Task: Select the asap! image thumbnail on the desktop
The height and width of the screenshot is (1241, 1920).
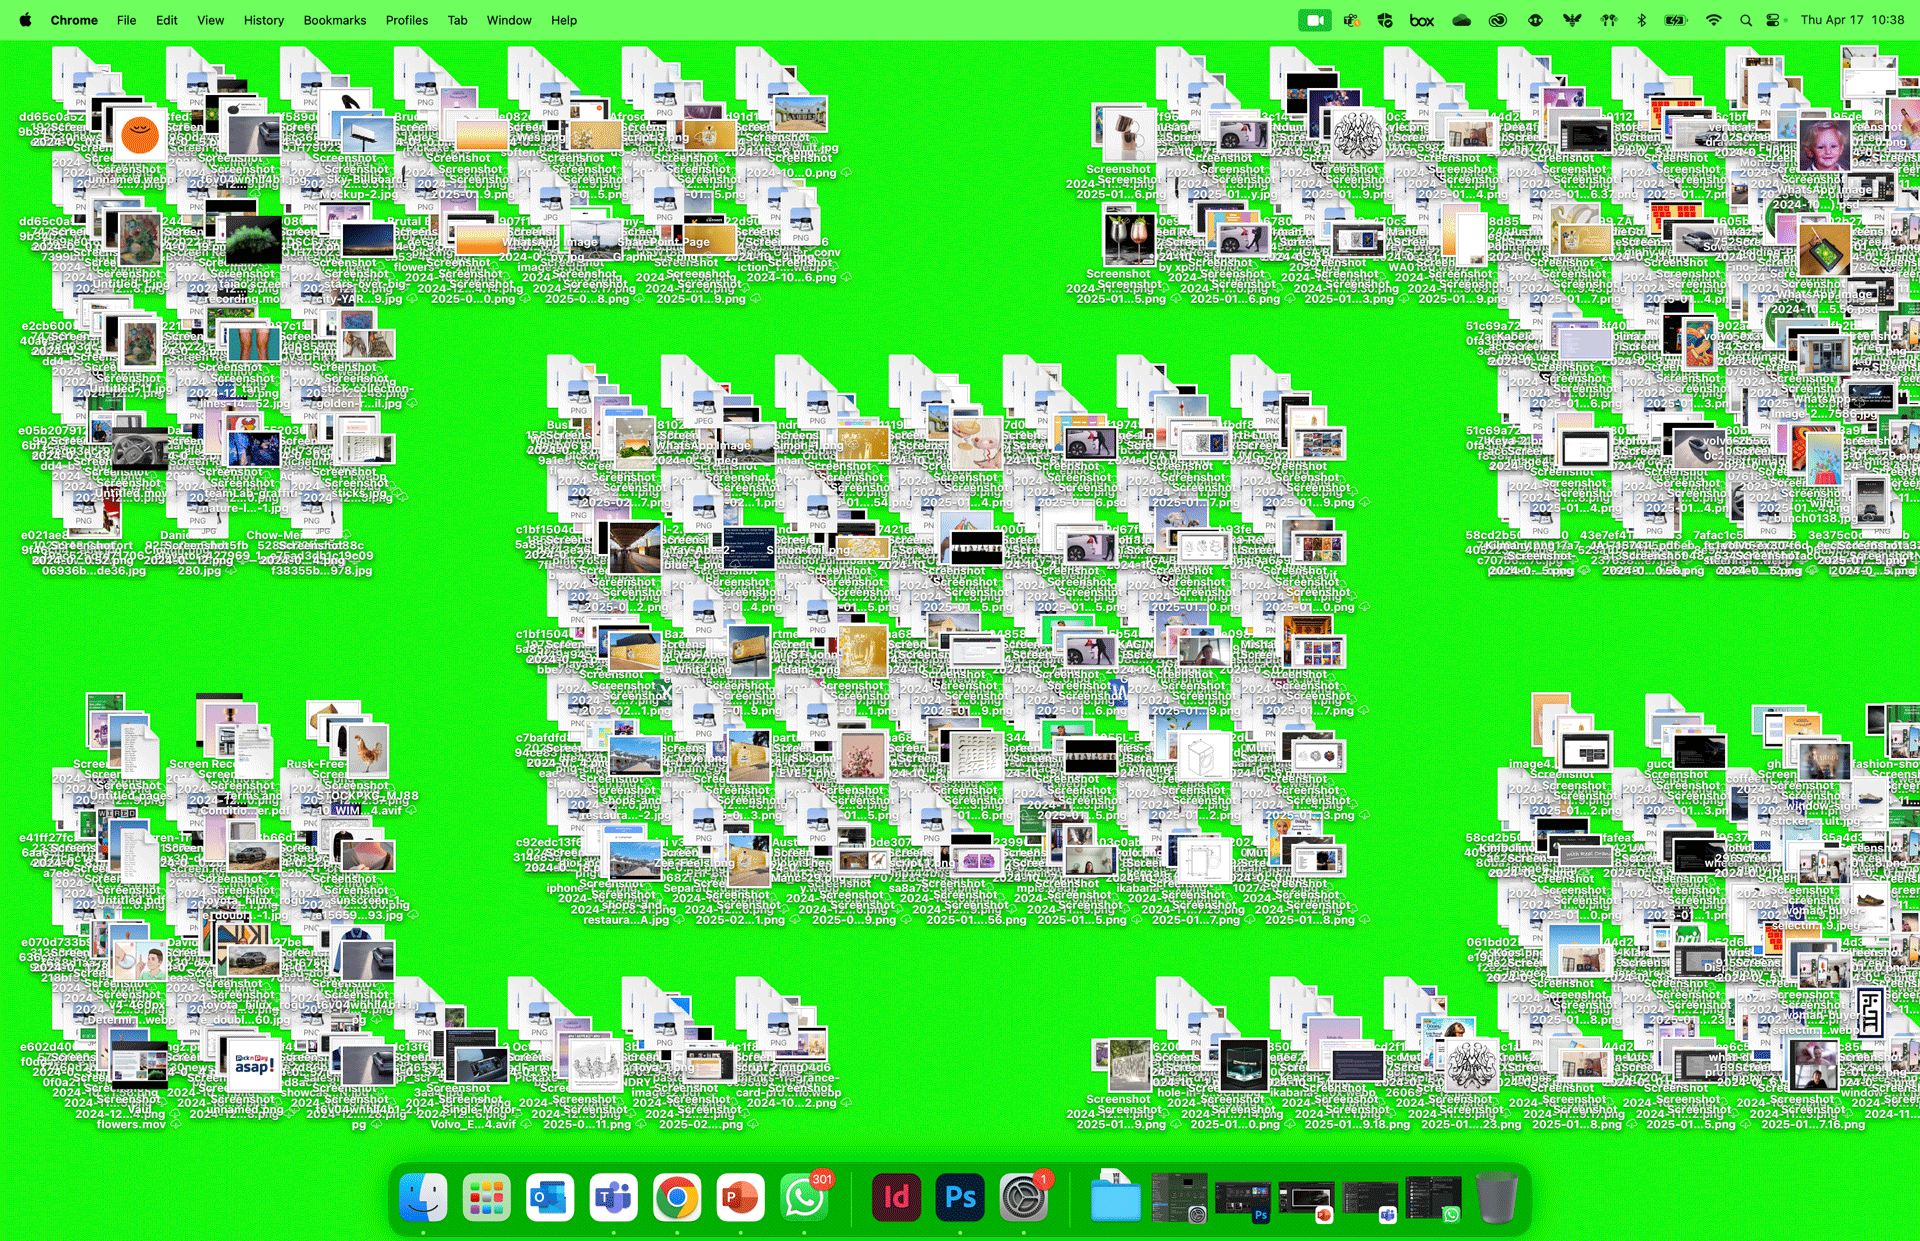Action: (x=253, y=1065)
